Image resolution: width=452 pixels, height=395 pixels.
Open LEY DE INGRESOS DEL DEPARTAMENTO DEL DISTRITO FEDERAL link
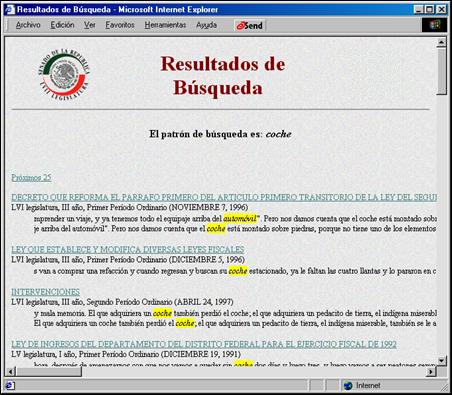coord(204,344)
